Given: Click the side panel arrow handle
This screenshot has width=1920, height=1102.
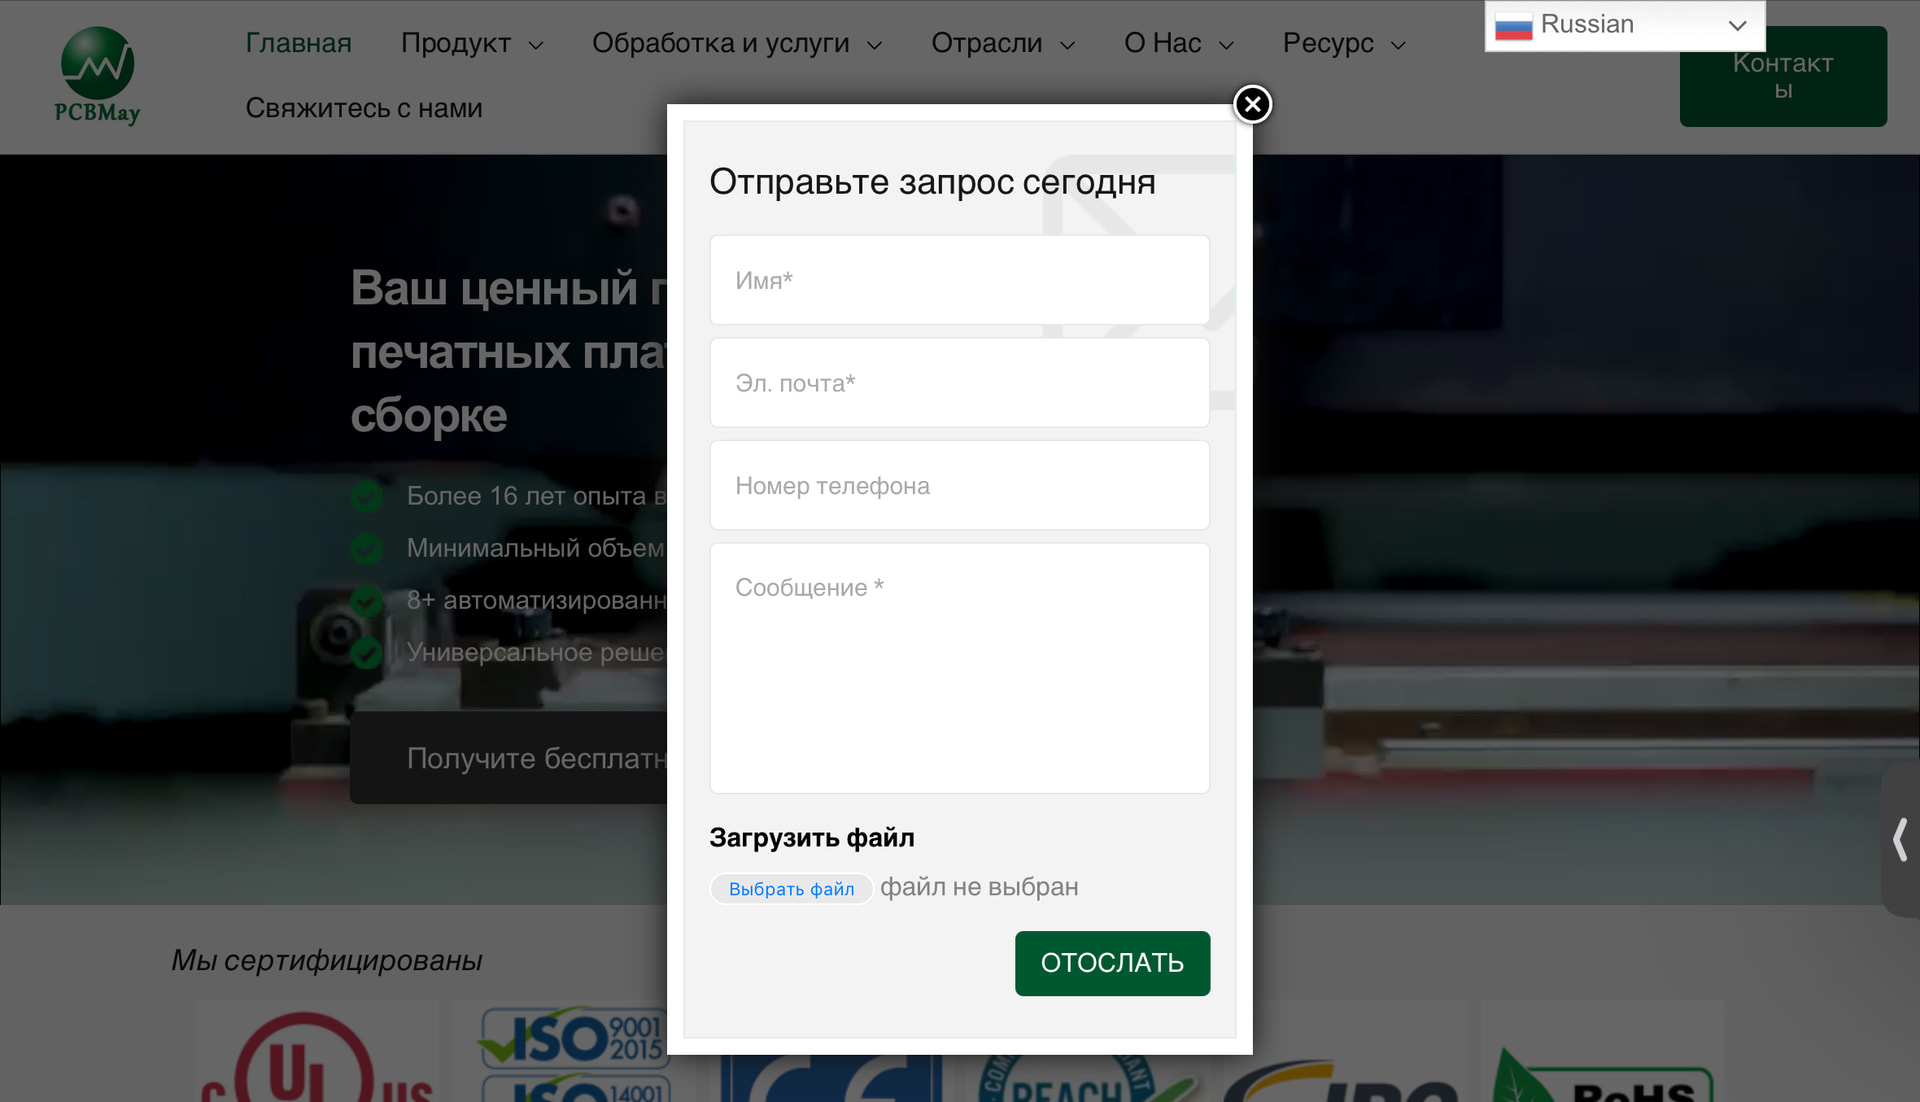Looking at the screenshot, I should pyautogui.click(x=1900, y=839).
